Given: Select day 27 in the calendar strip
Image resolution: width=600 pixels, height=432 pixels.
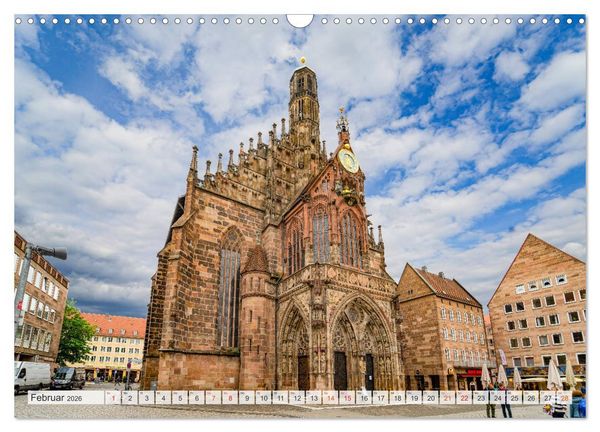Looking at the screenshot, I should tap(548, 398).
